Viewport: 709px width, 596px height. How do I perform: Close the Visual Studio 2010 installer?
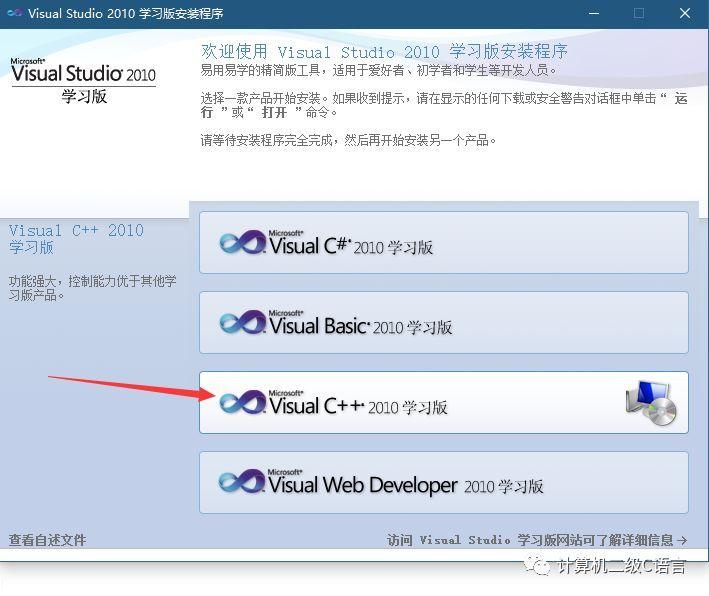(x=685, y=13)
